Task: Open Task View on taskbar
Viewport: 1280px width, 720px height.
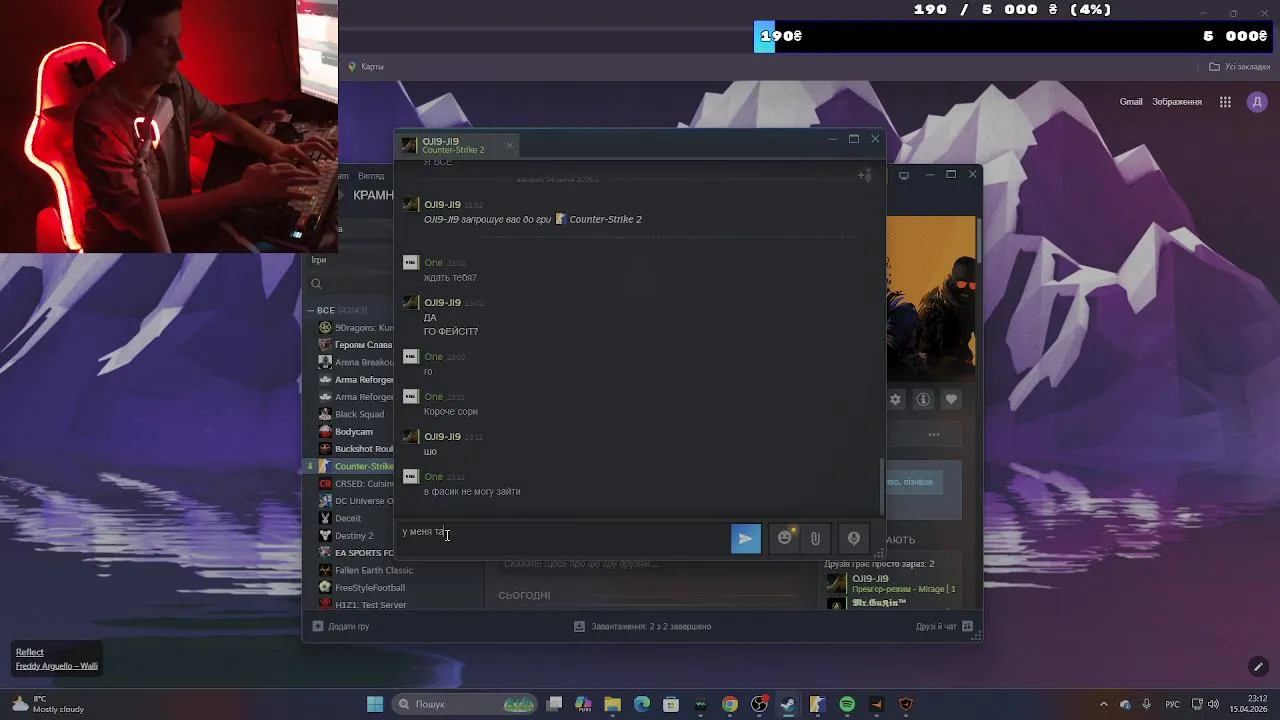Action: (x=555, y=704)
